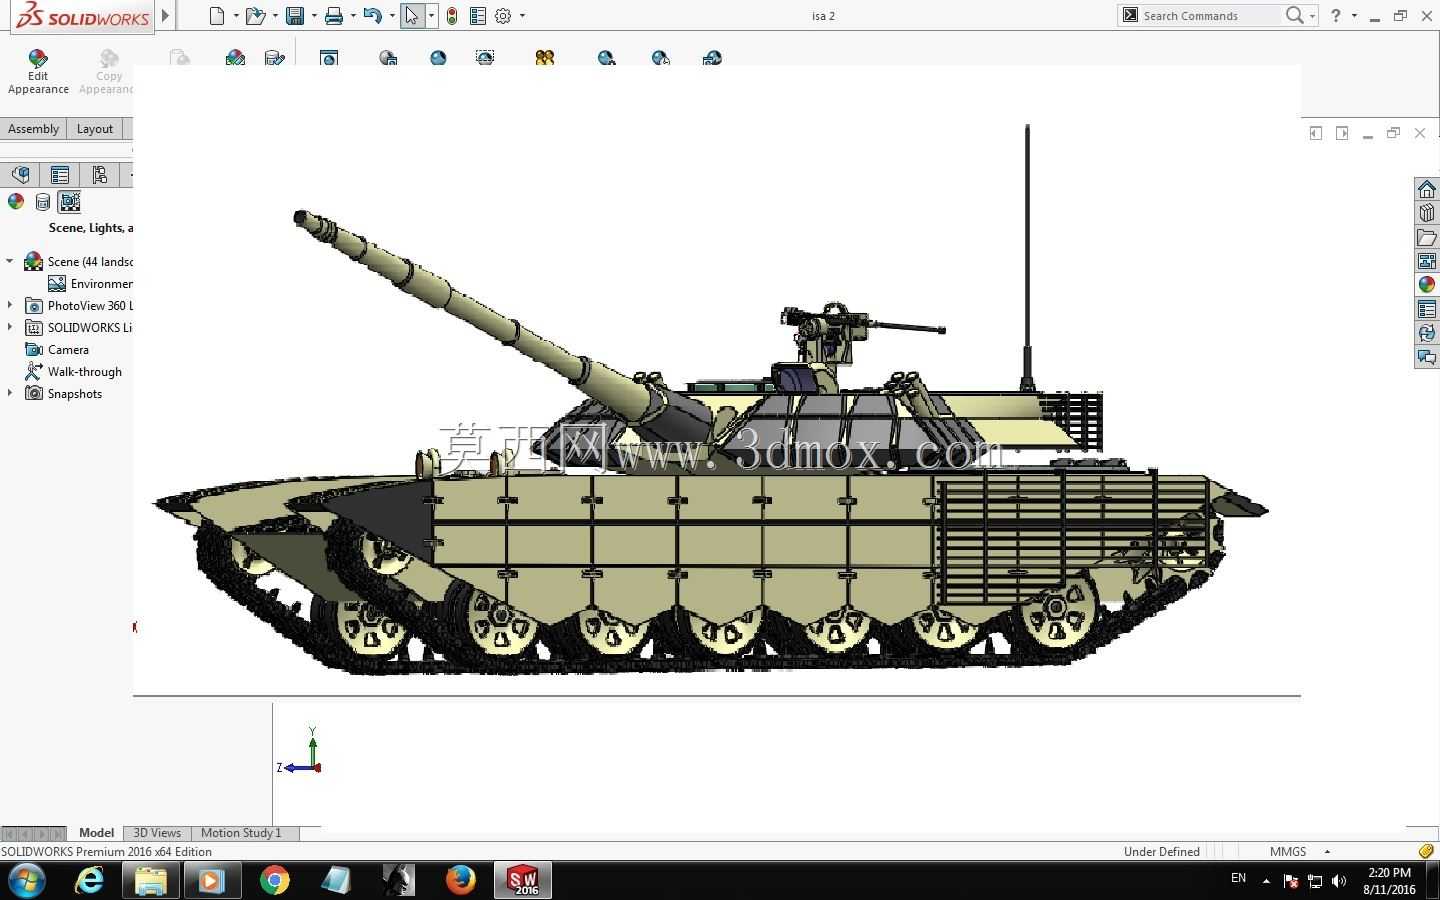This screenshot has height=900, width=1440.
Task: Open the ConfigurationManager tab
Action: [99, 175]
